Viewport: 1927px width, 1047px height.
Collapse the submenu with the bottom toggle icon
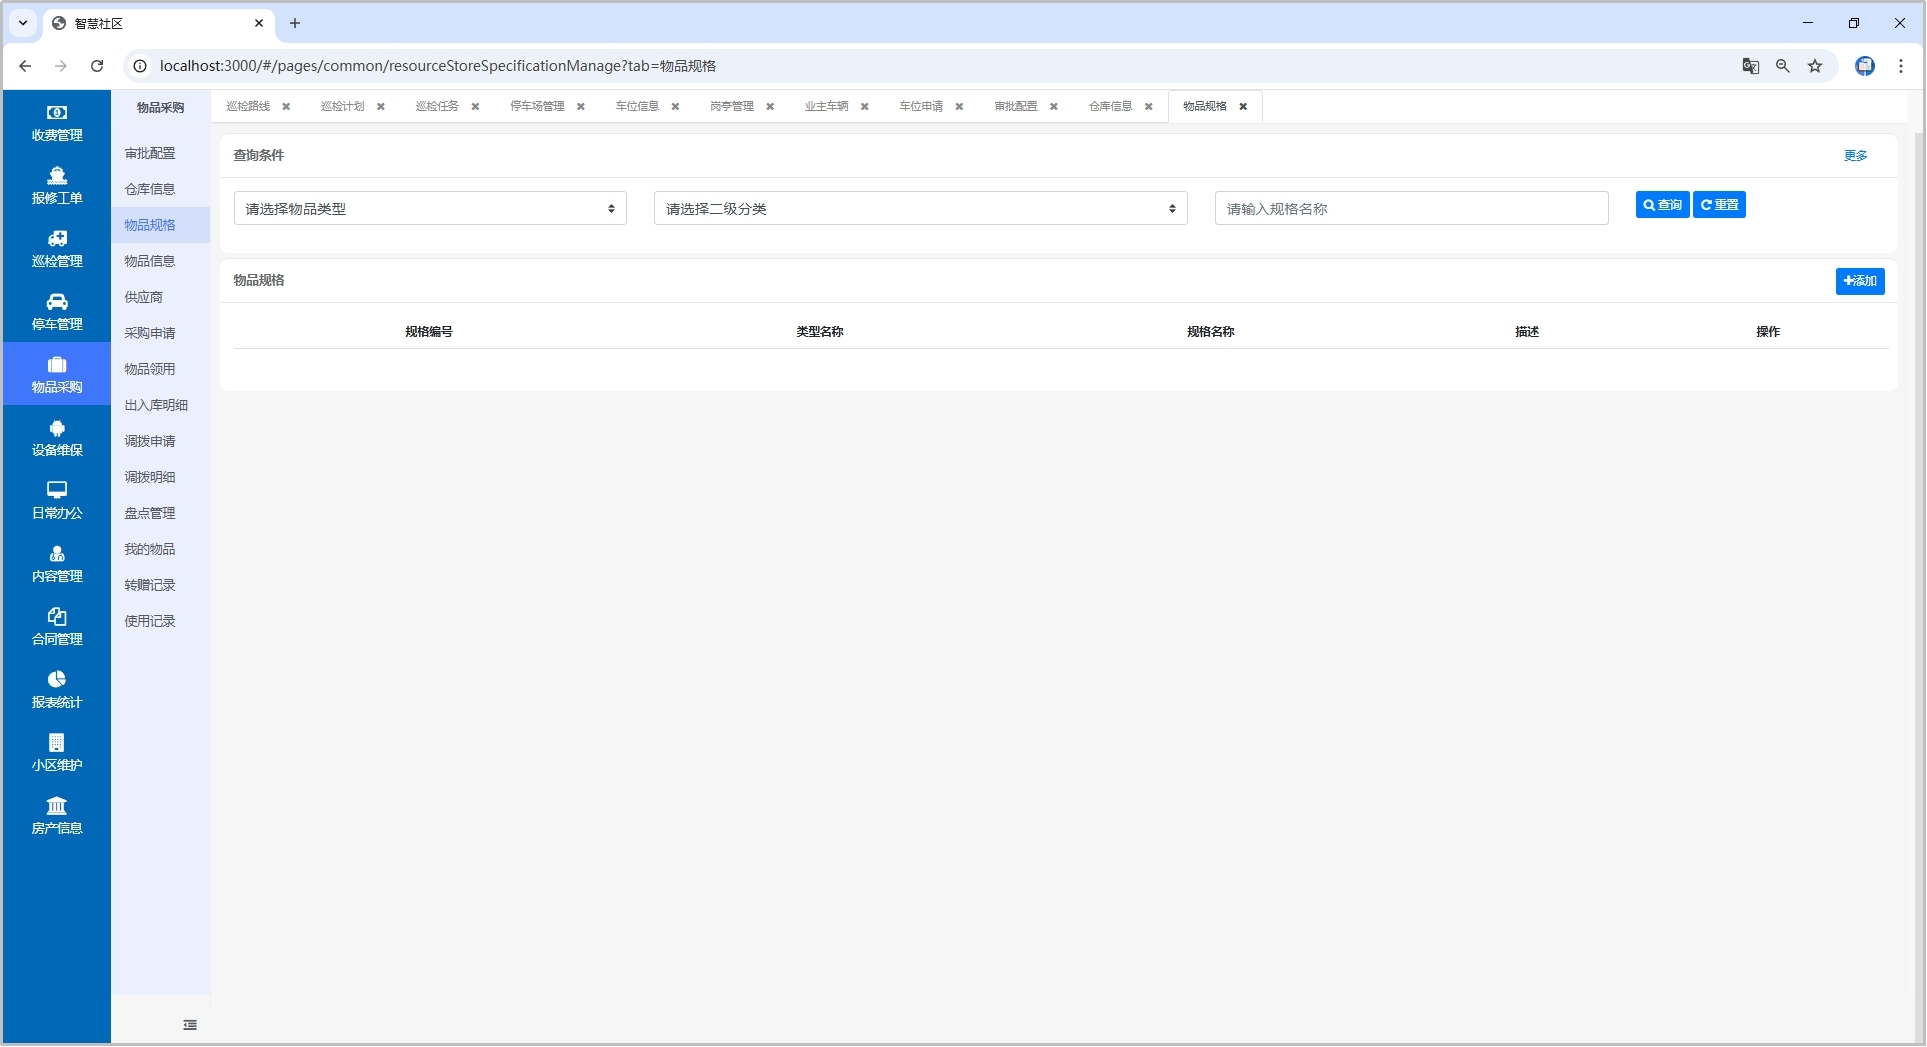click(x=190, y=1025)
